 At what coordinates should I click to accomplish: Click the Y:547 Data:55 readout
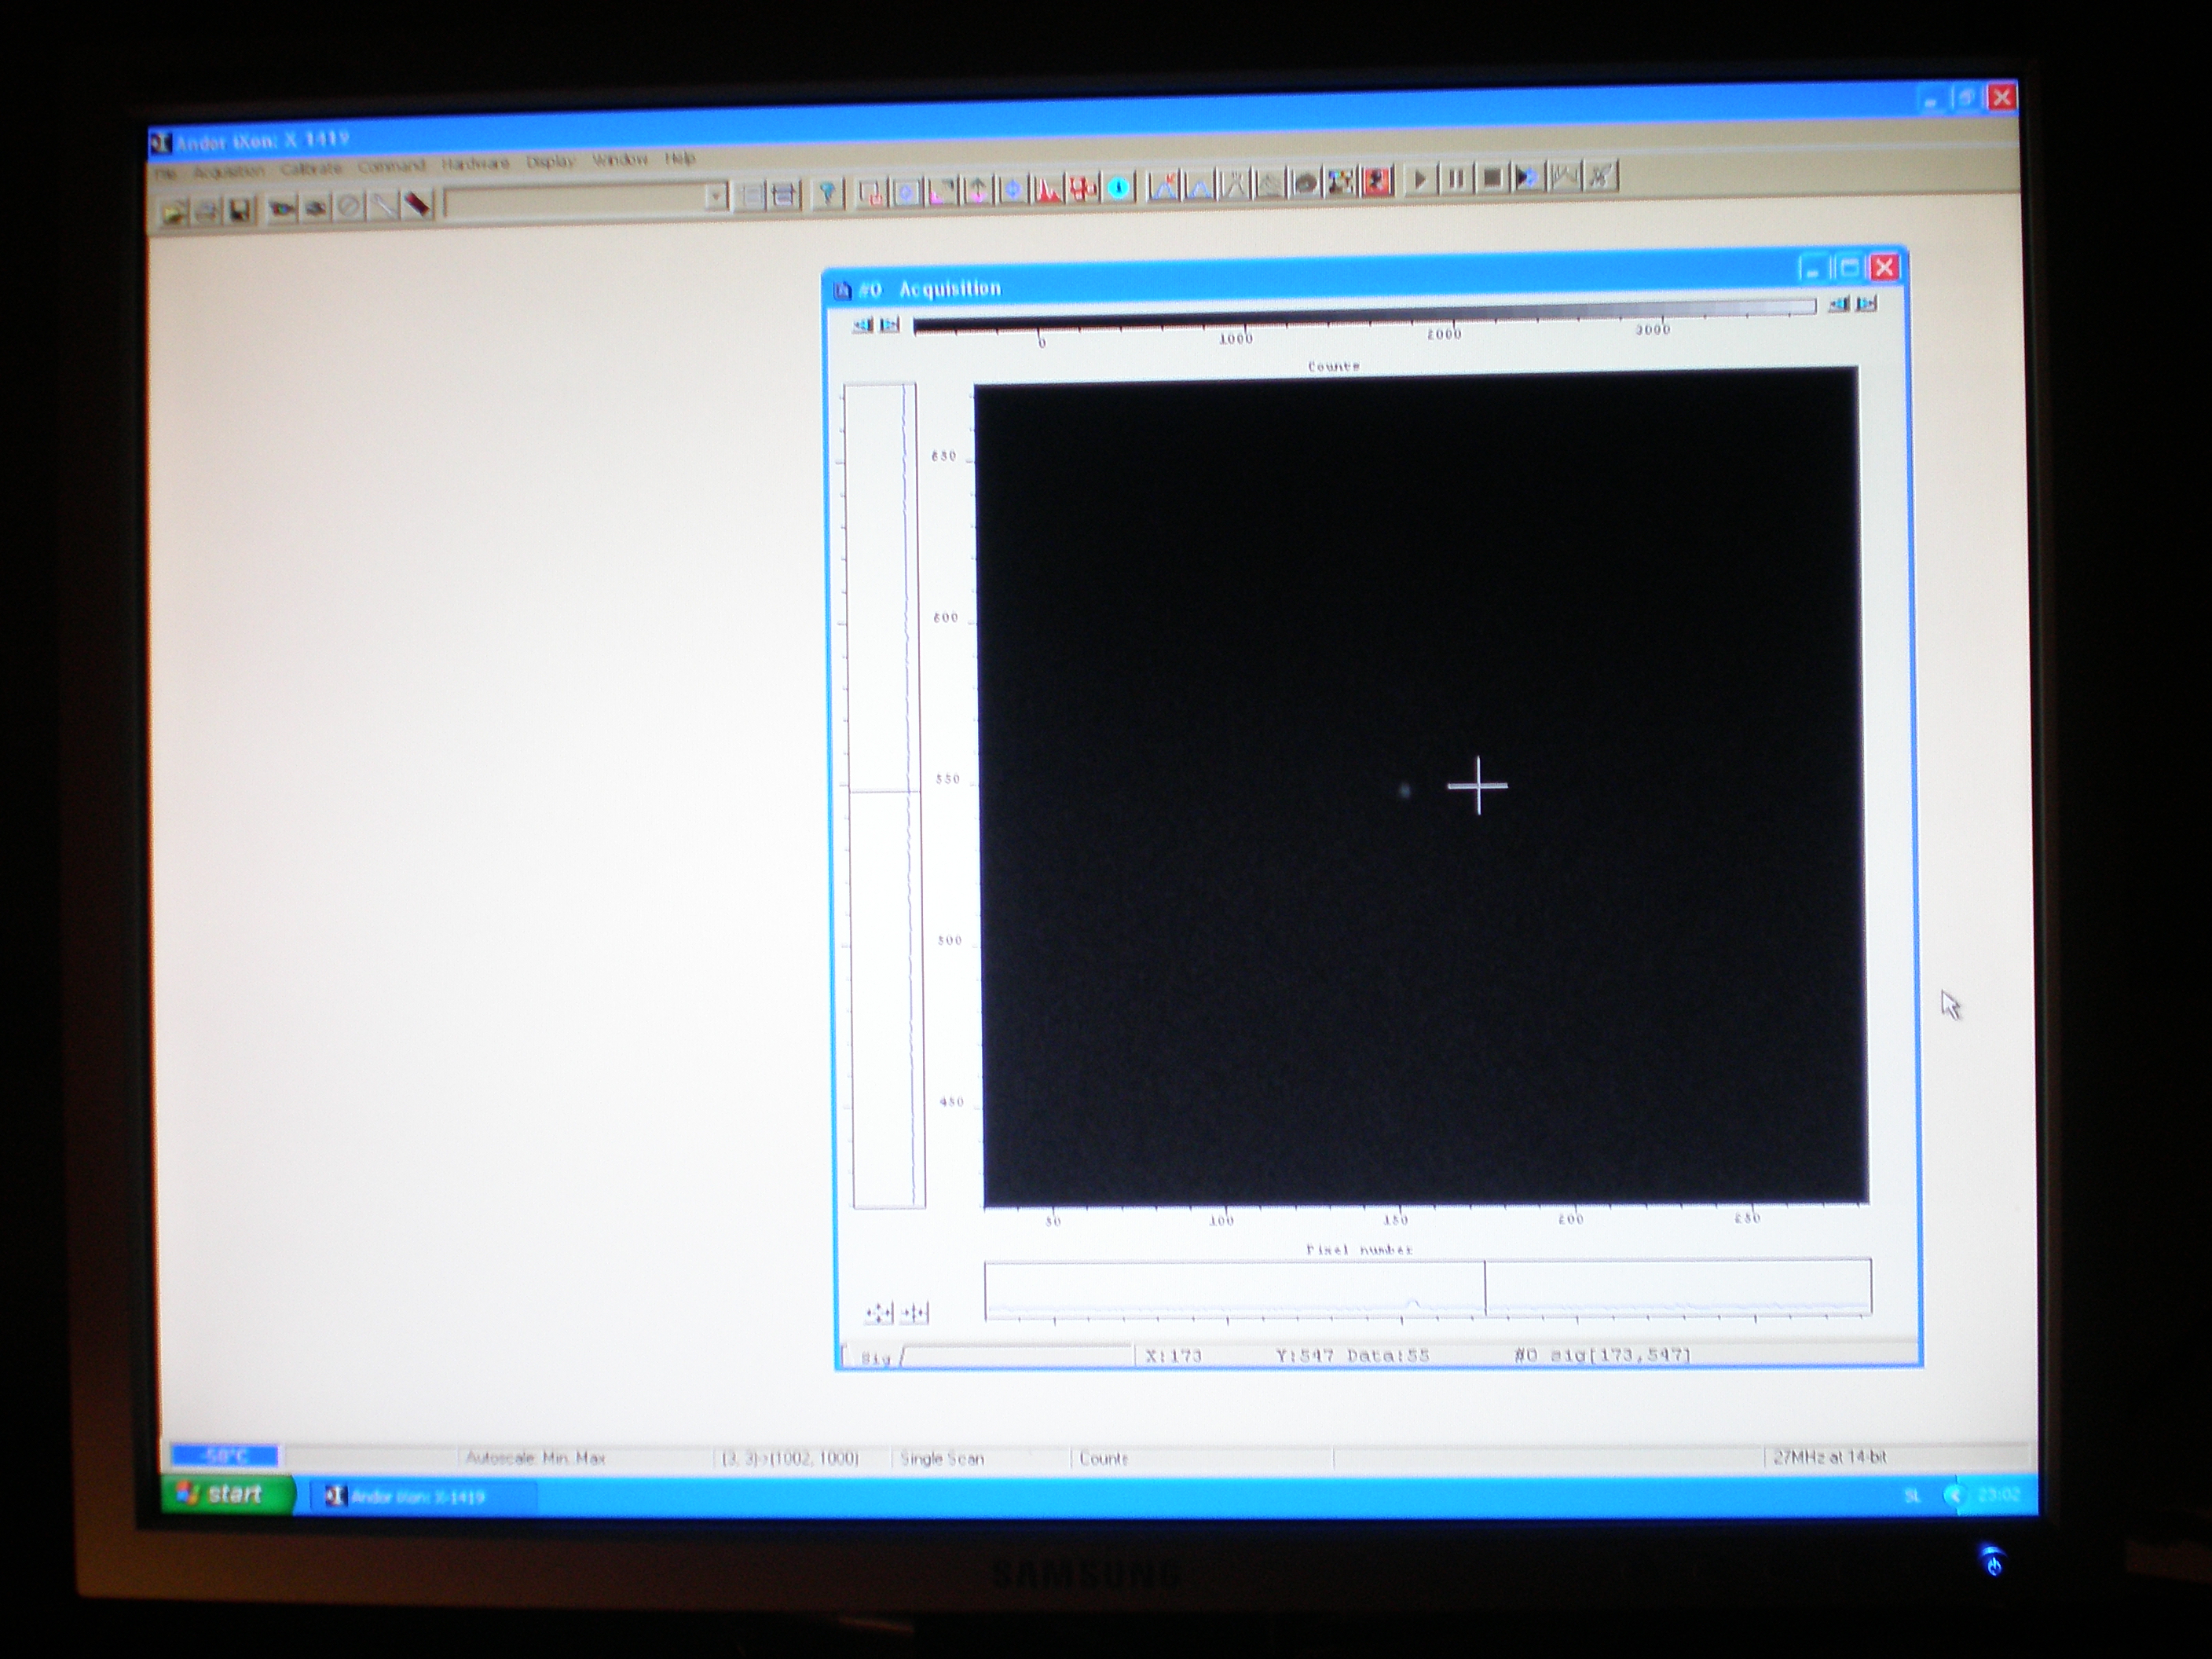click(x=1352, y=1356)
